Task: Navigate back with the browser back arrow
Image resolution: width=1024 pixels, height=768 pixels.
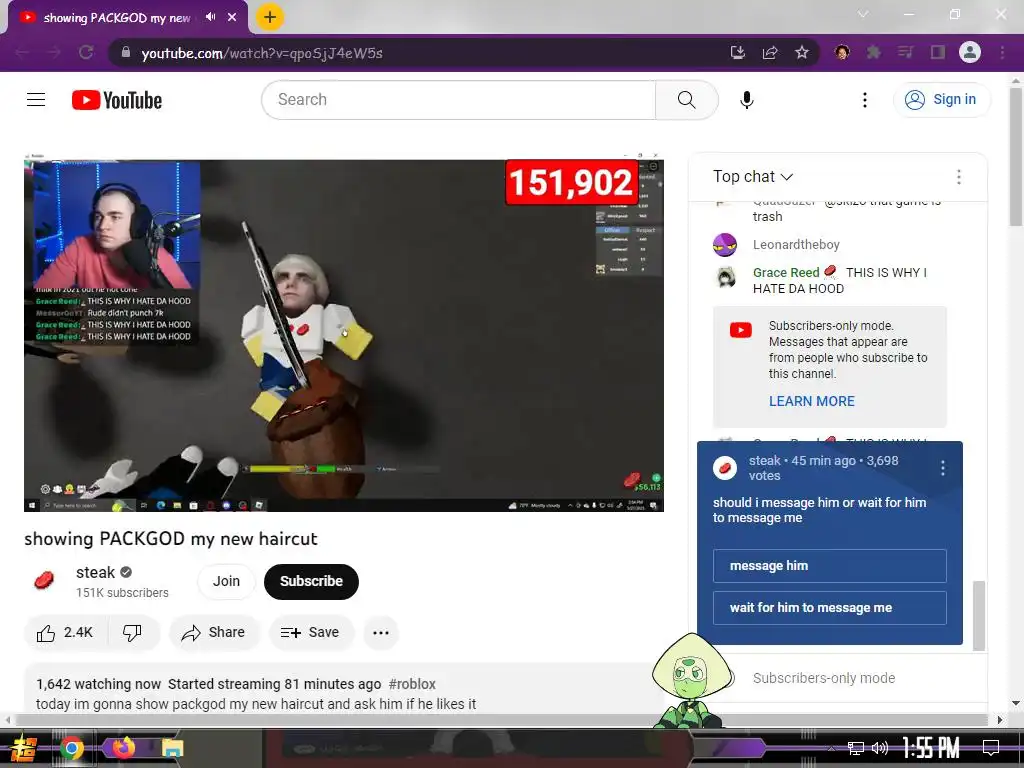Action: pos(22,52)
